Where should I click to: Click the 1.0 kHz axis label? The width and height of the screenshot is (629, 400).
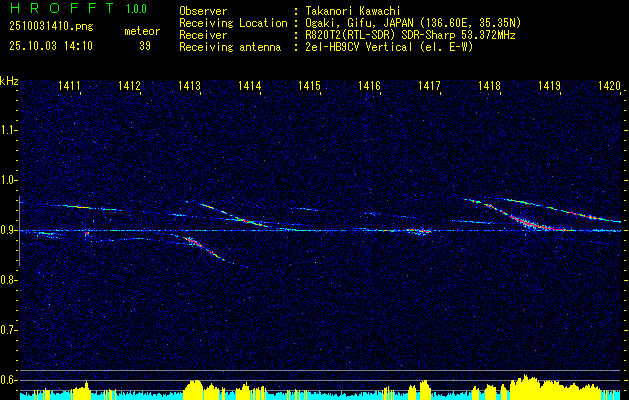pos(9,181)
